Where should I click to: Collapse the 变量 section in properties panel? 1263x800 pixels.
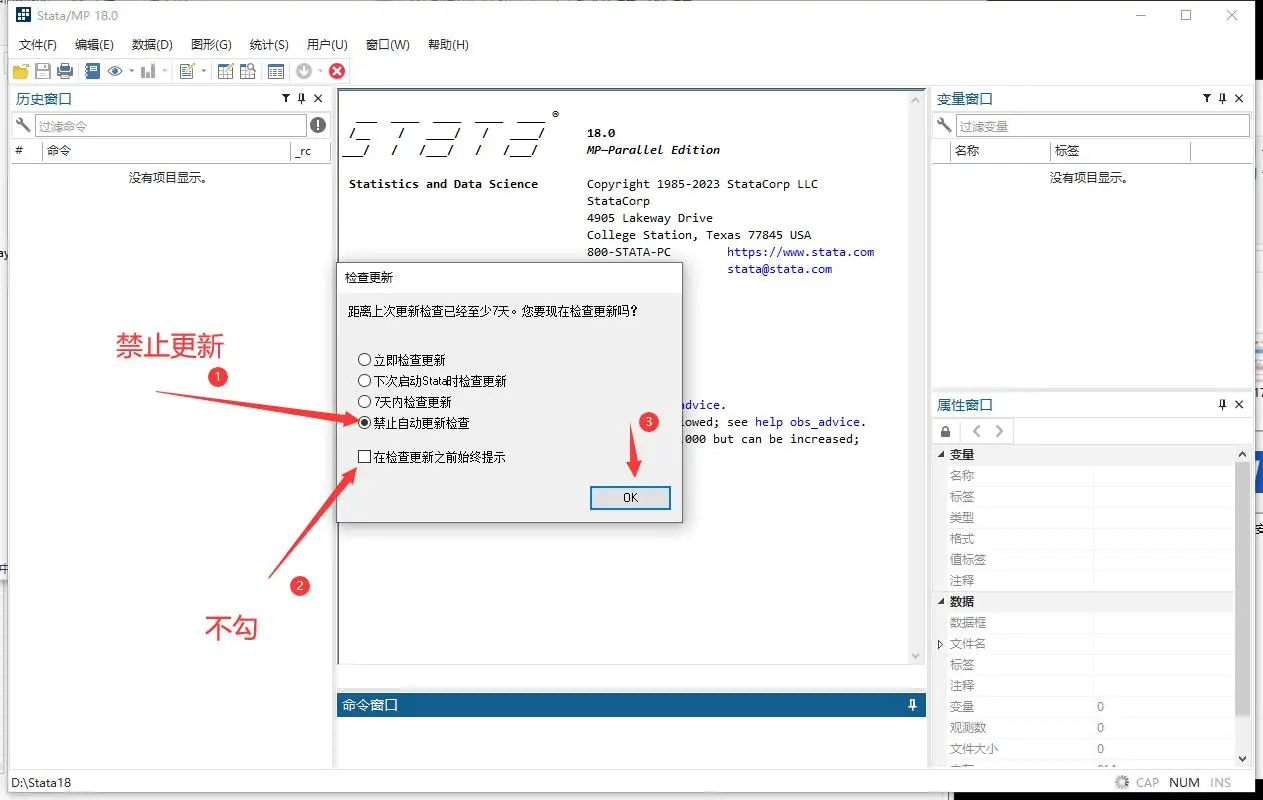pyautogui.click(x=941, y=453)
